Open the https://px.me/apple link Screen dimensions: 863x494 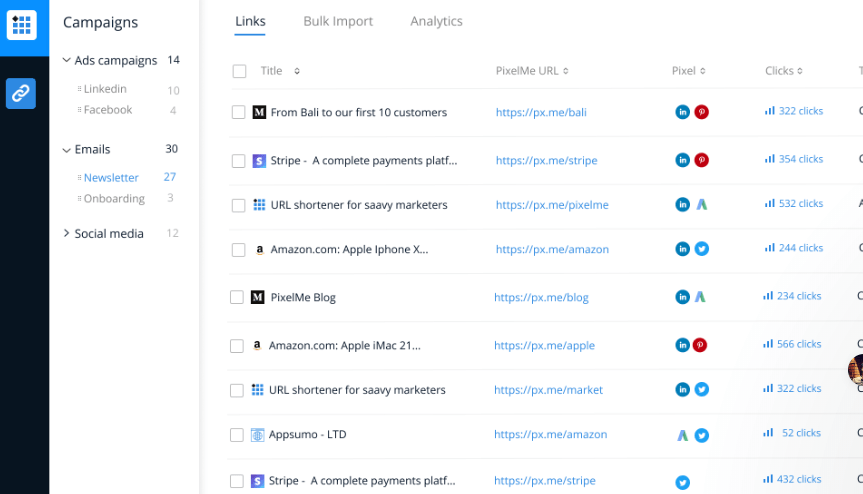point(544,345)
